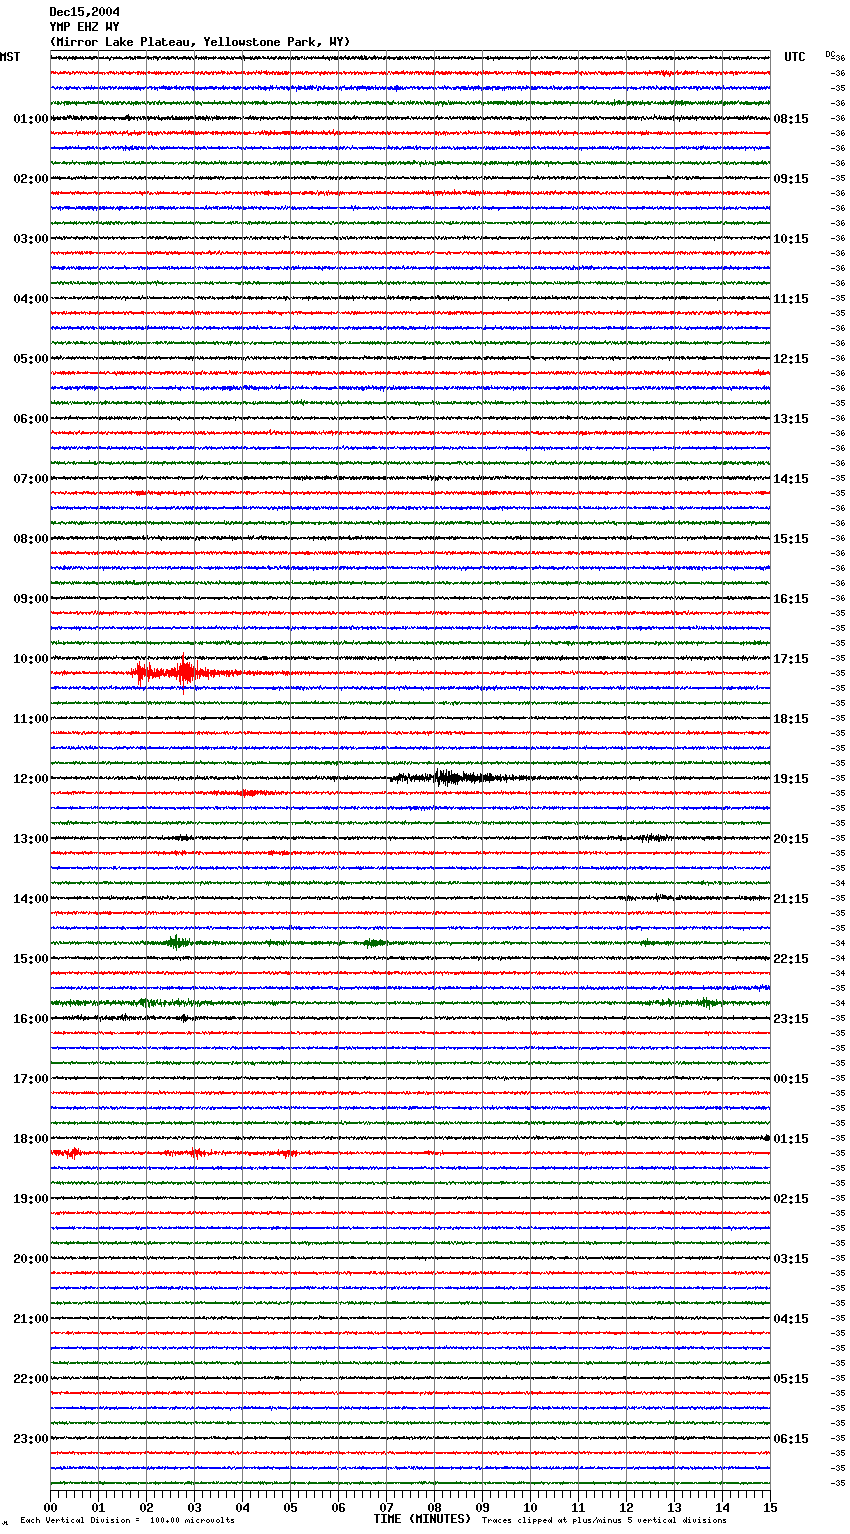Click the 05 minute tick label on time axis
The height and width of the screenshot is (1534, 850).
click(290, 1507)
